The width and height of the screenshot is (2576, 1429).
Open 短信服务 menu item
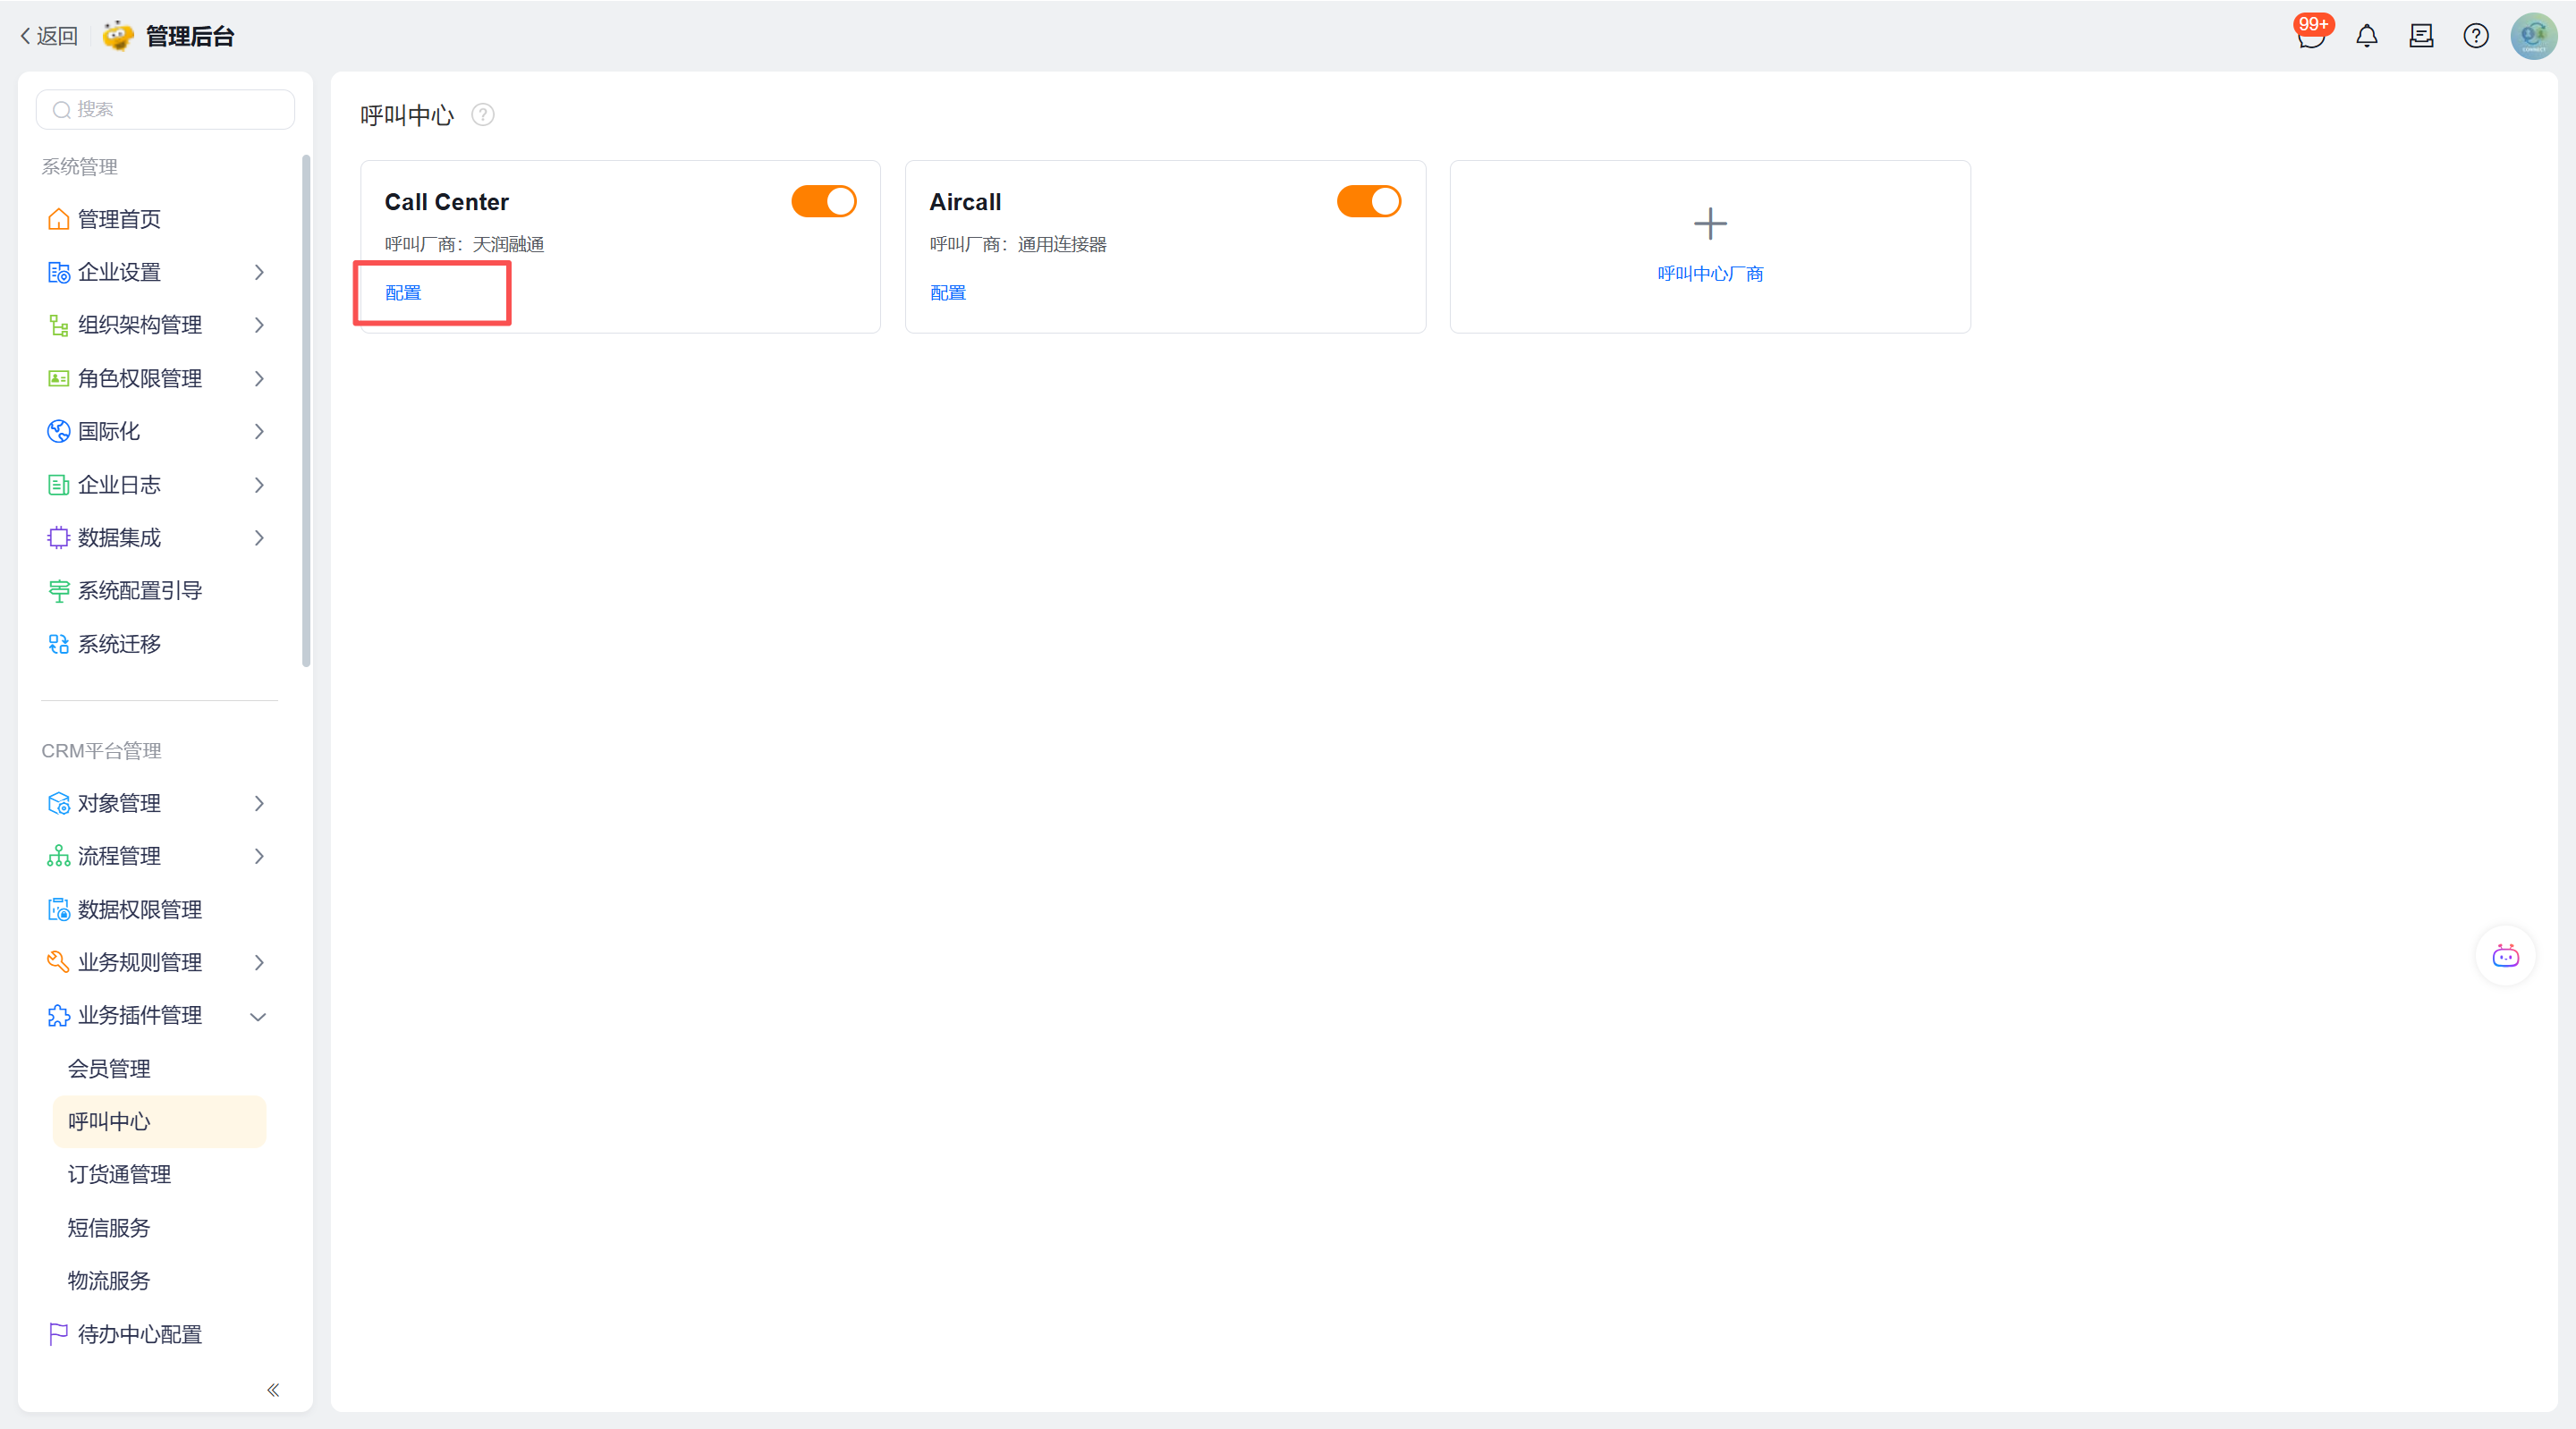click(x=109, y=1228)
